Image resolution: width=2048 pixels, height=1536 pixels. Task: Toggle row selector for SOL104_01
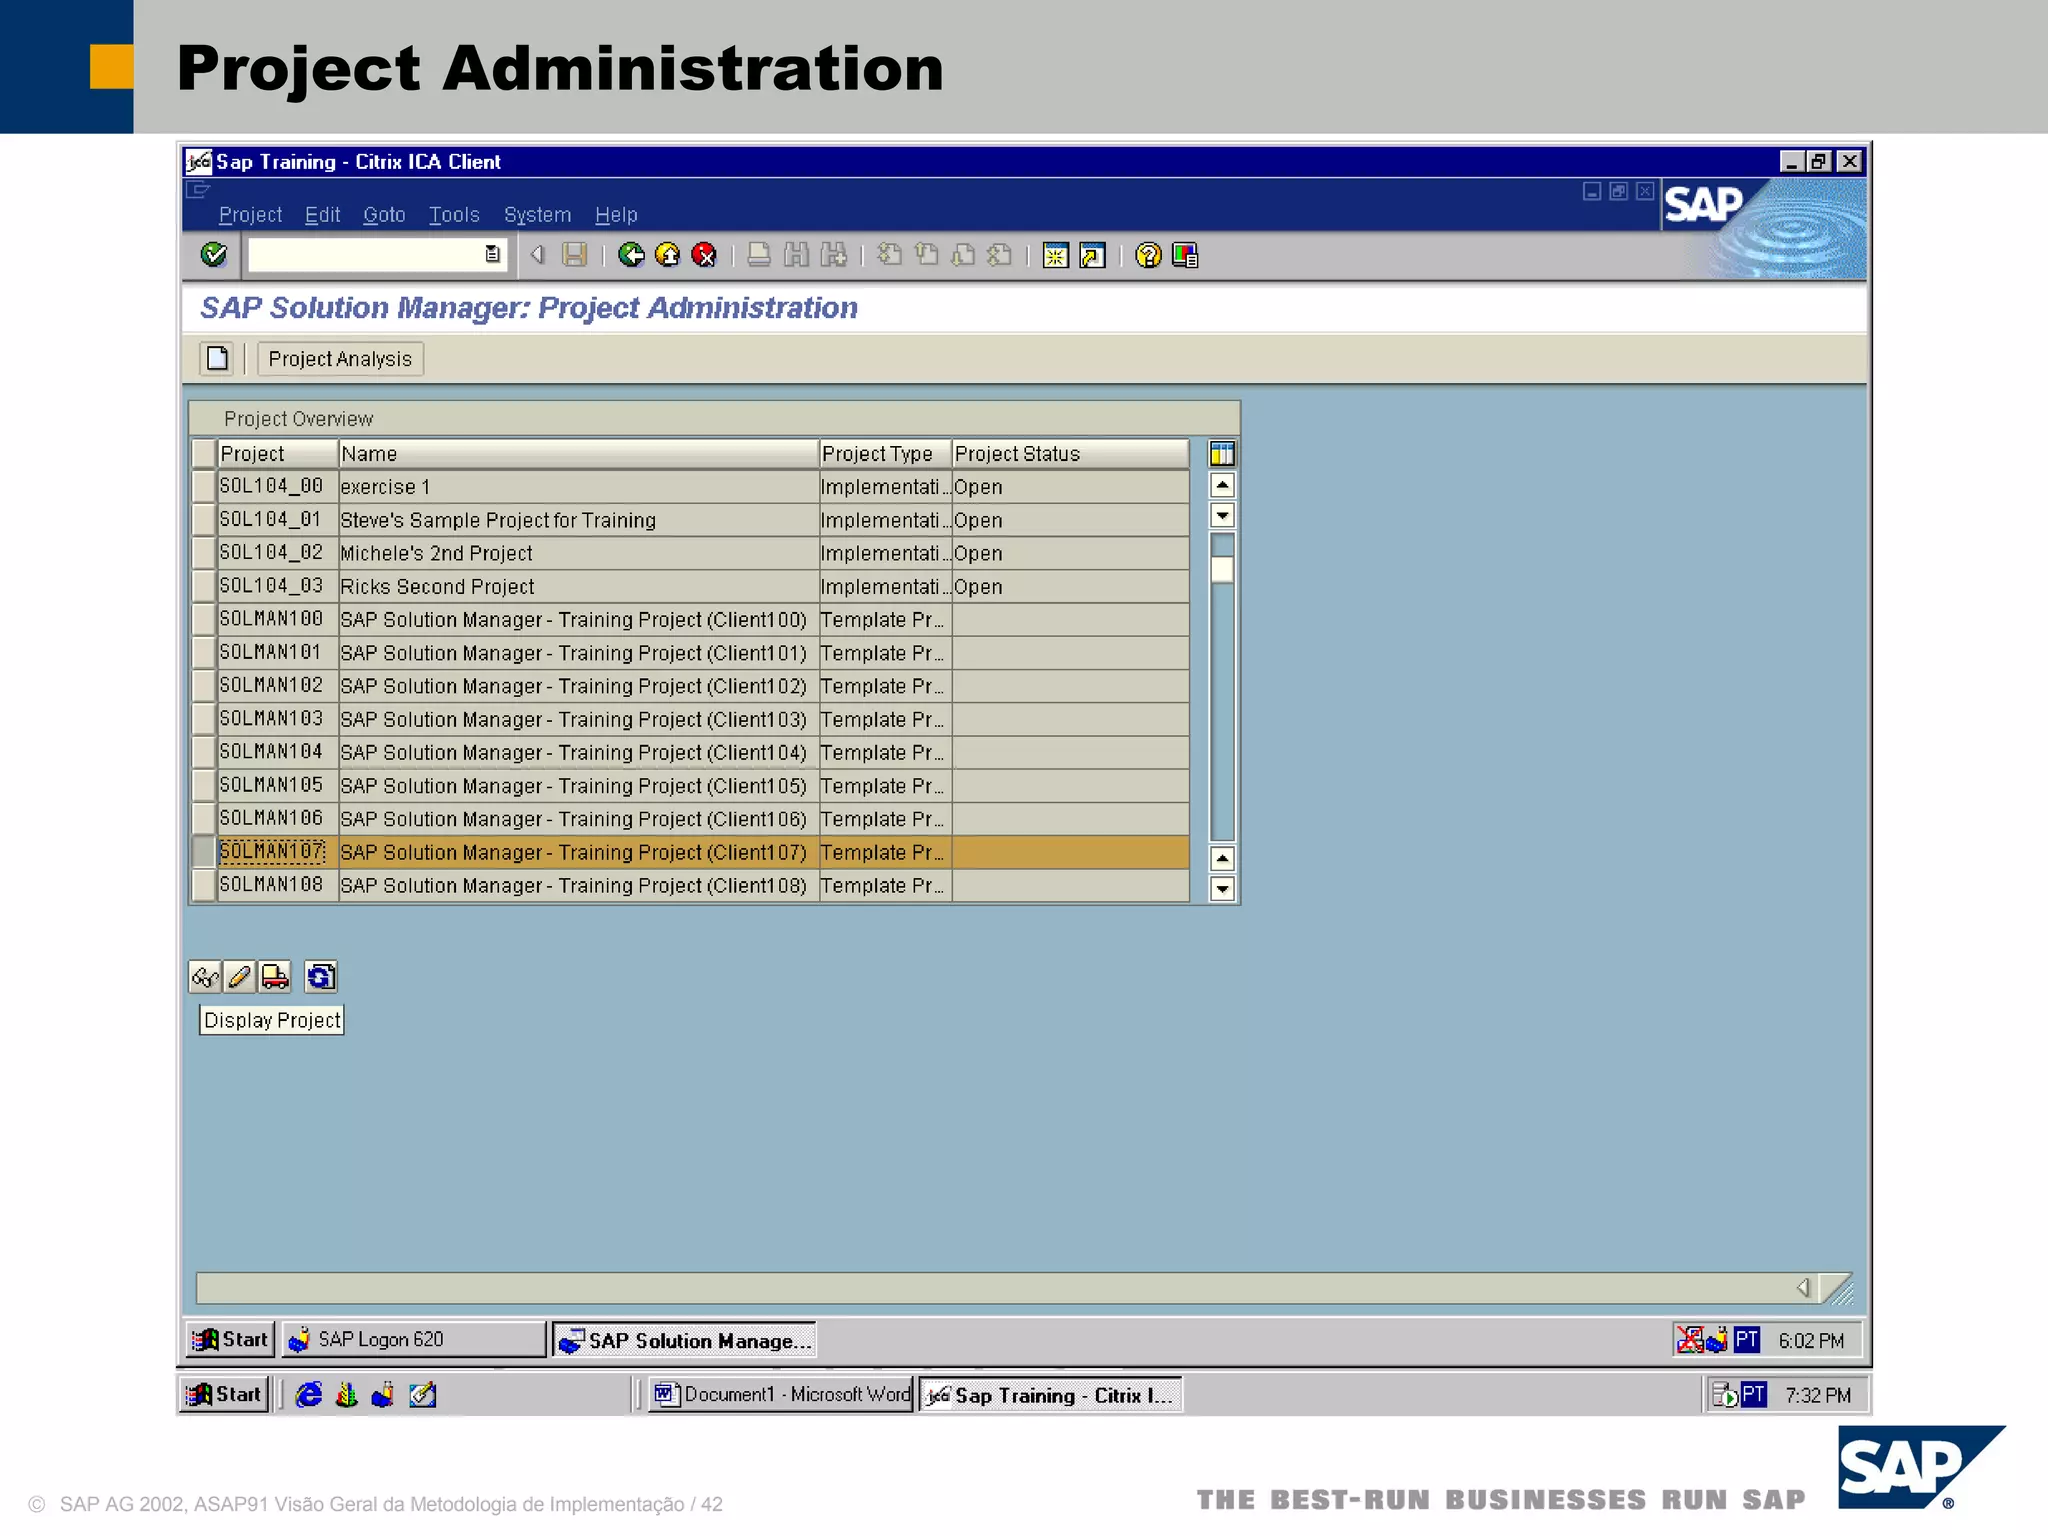[204, 520]
